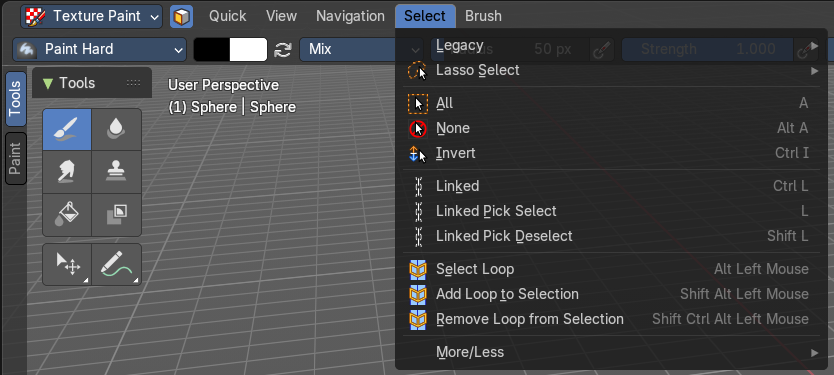Screen dimensions: 834x375
Task: Click the Paint Hard brush icon
Action: click(x=26, y=49)
